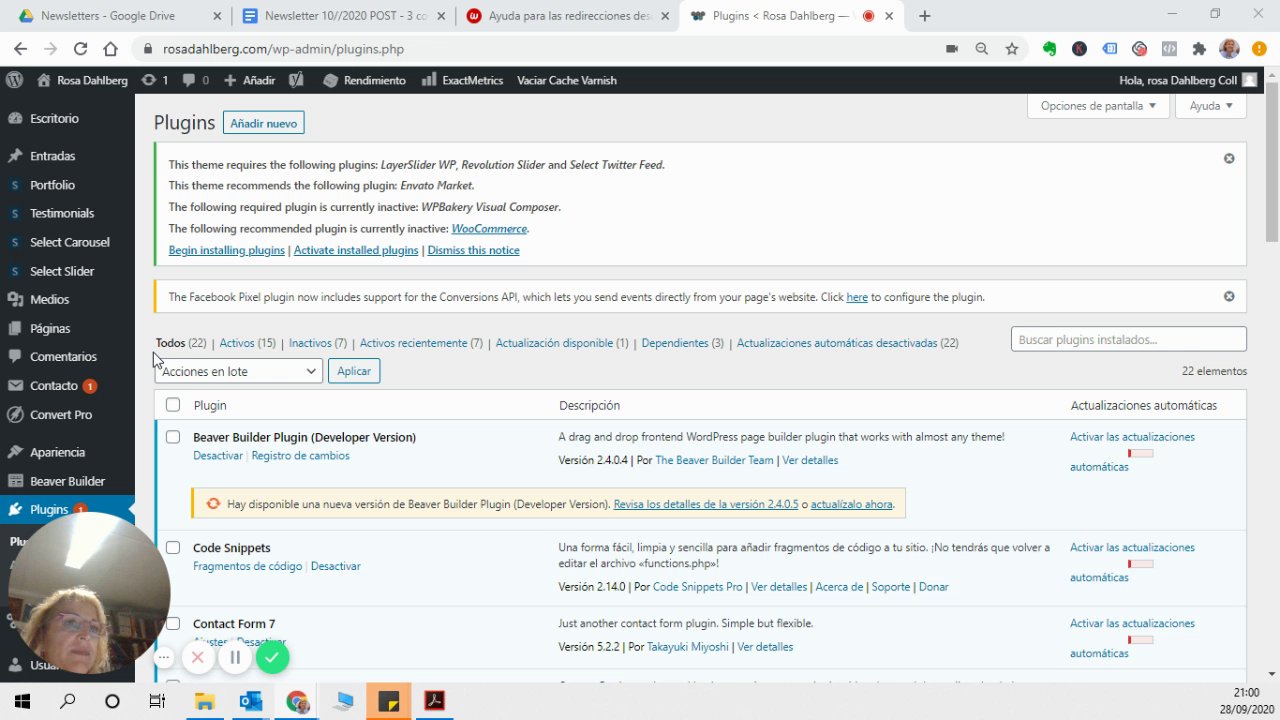Show Actualizaciones automáticas desactivadas filter
Viewport: 1280px width, 720px height.
(847, 343)
